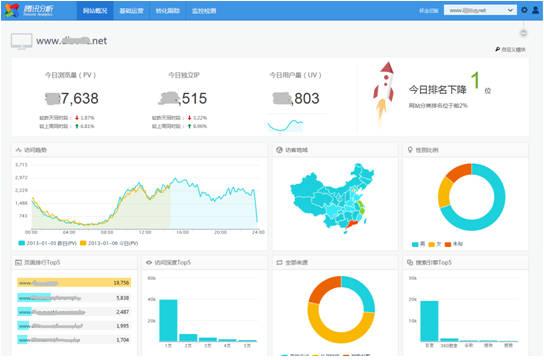This screenshot has height=360, width=544.
Task: Open the third top navigation tab
Action: click(168, 11)
